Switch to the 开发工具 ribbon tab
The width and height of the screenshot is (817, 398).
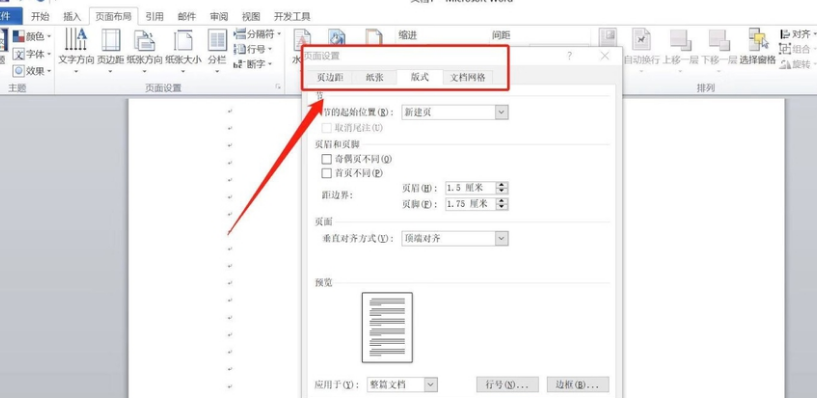(x=292, y=16)
